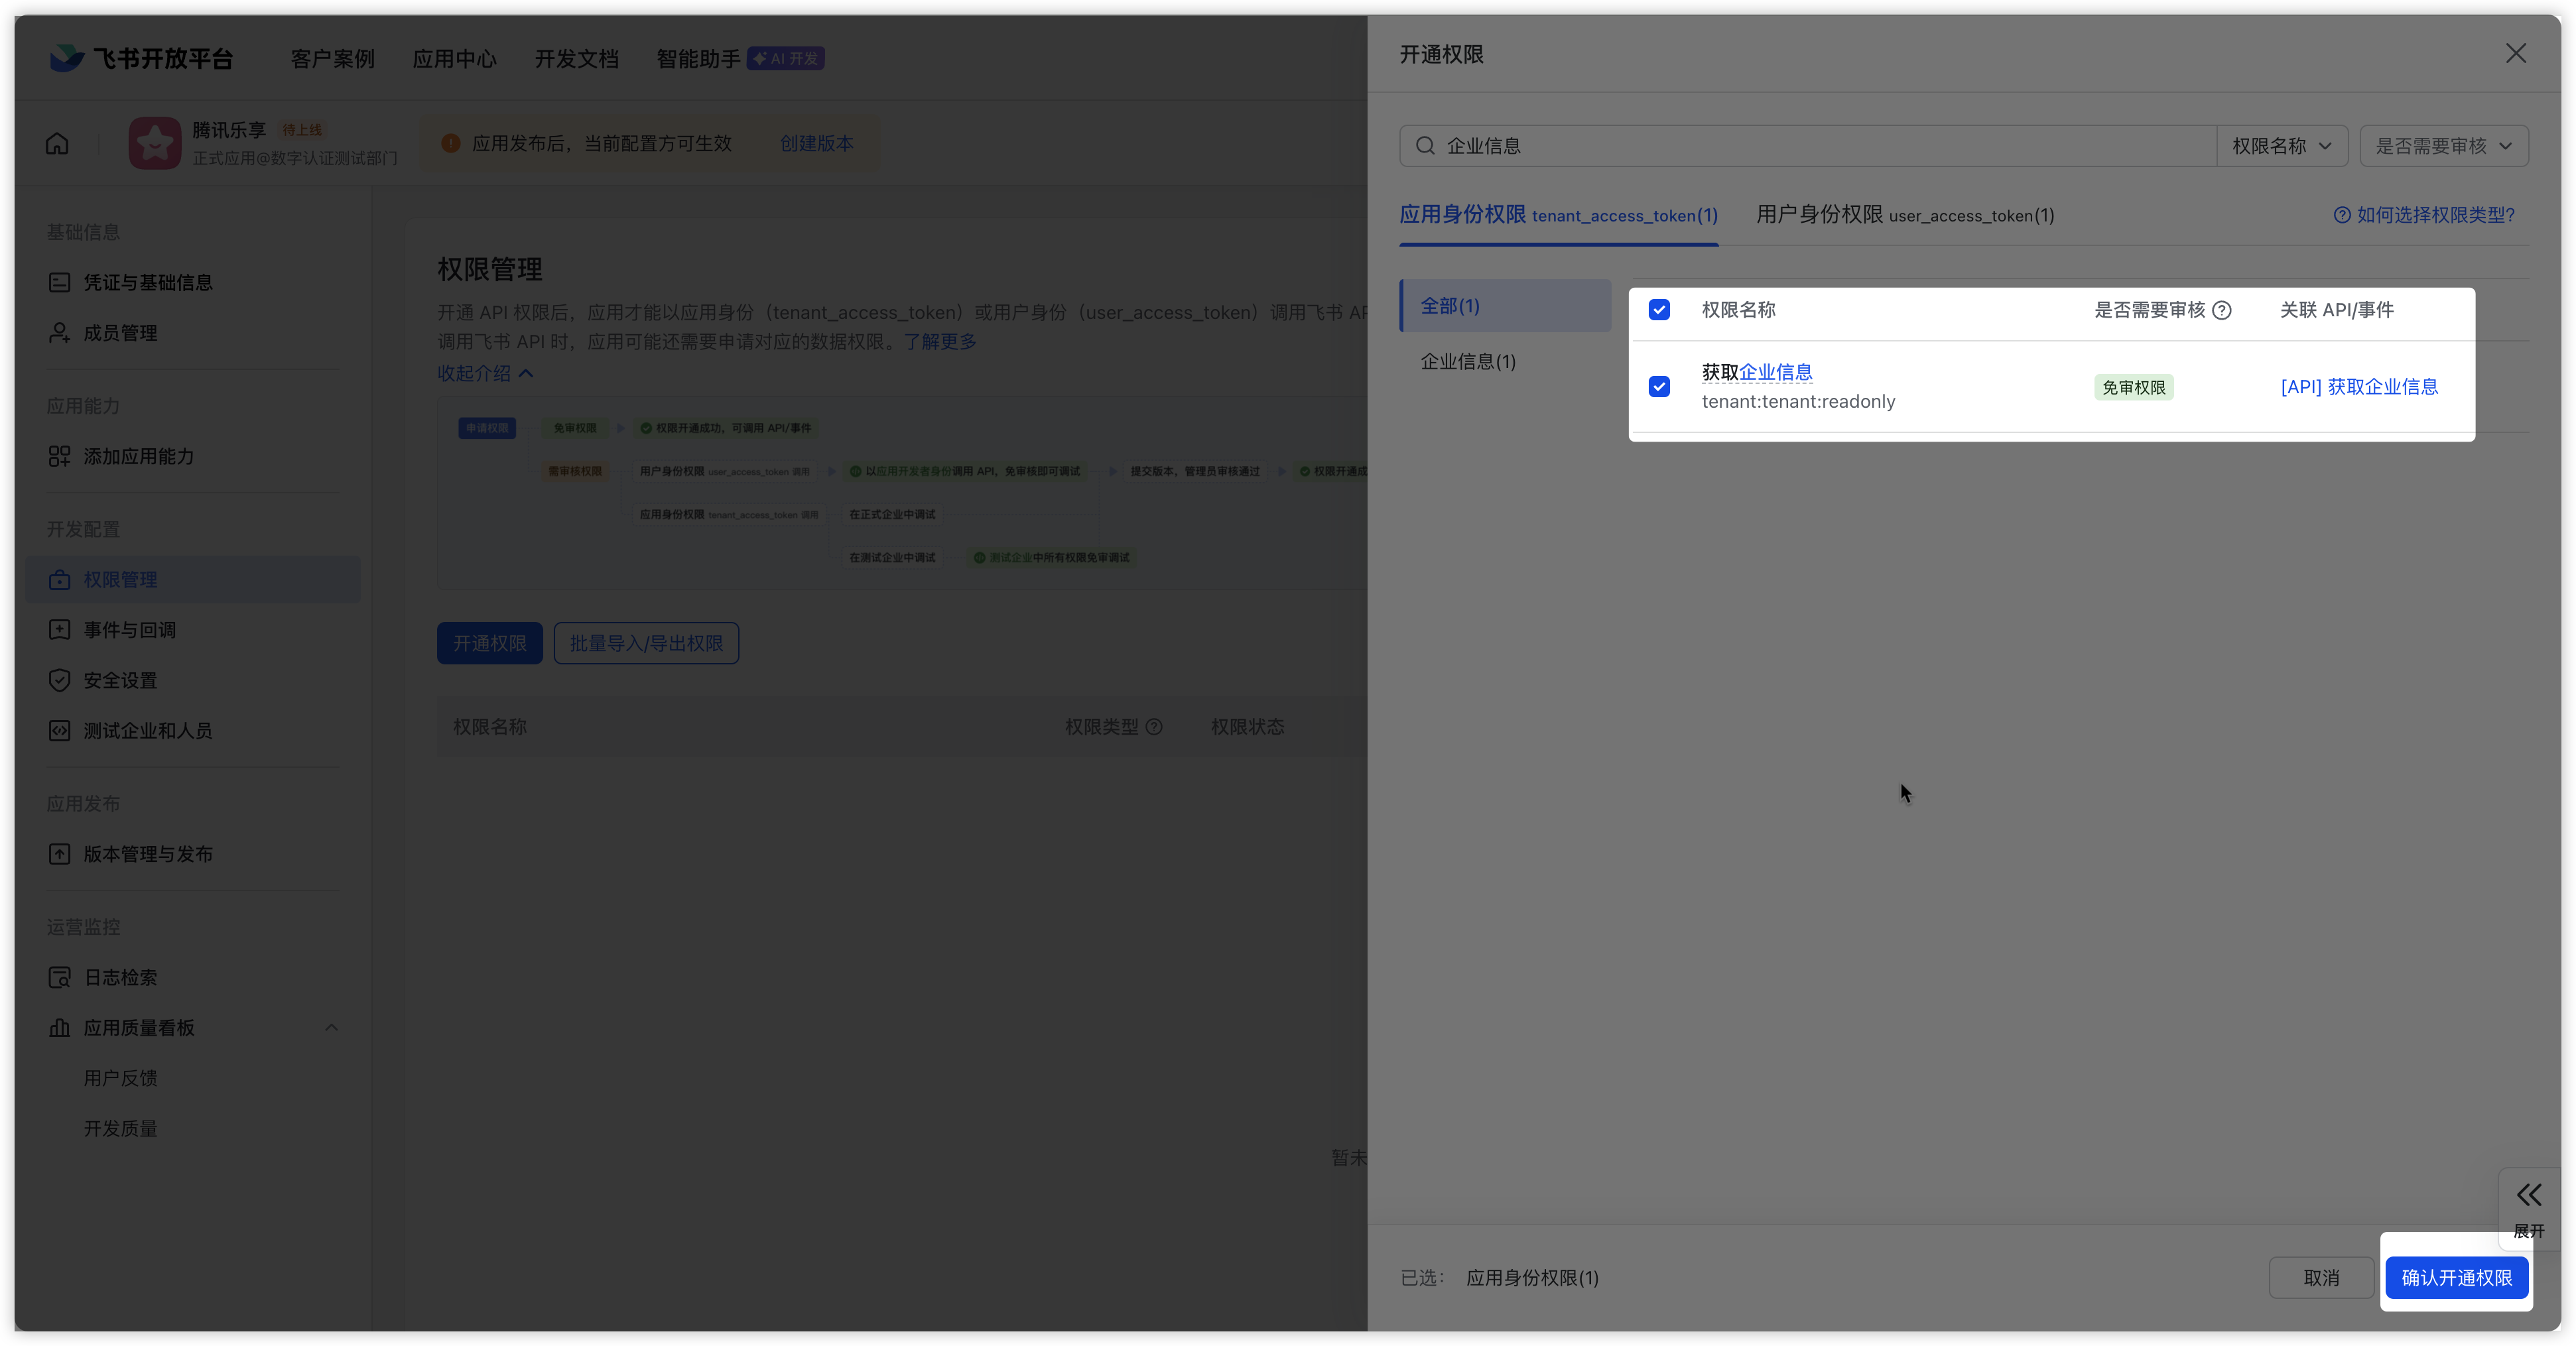
Task: Collapse the 应用质量看板 sidebar section
Action: [331, 1028]
